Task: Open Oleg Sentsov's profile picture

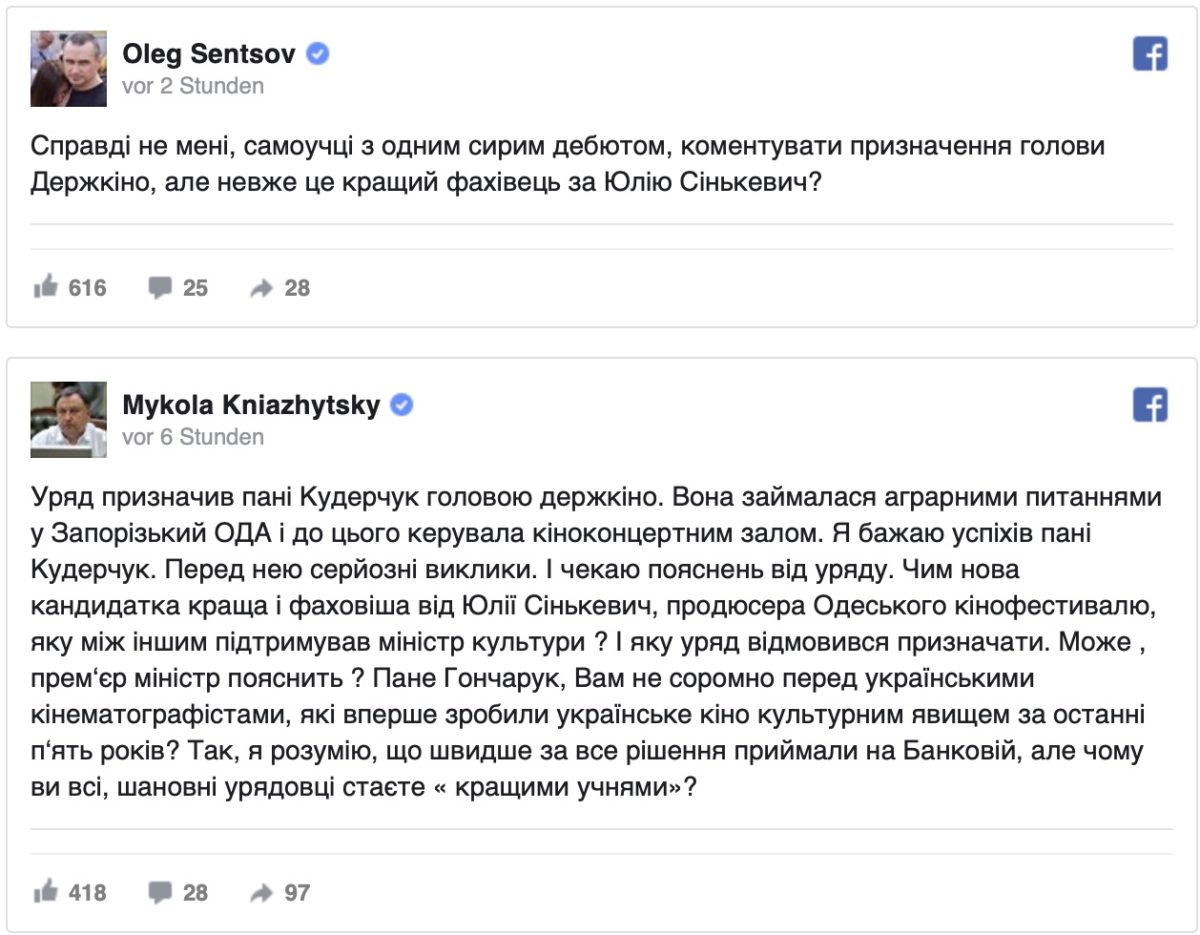Action: (69, 68)
